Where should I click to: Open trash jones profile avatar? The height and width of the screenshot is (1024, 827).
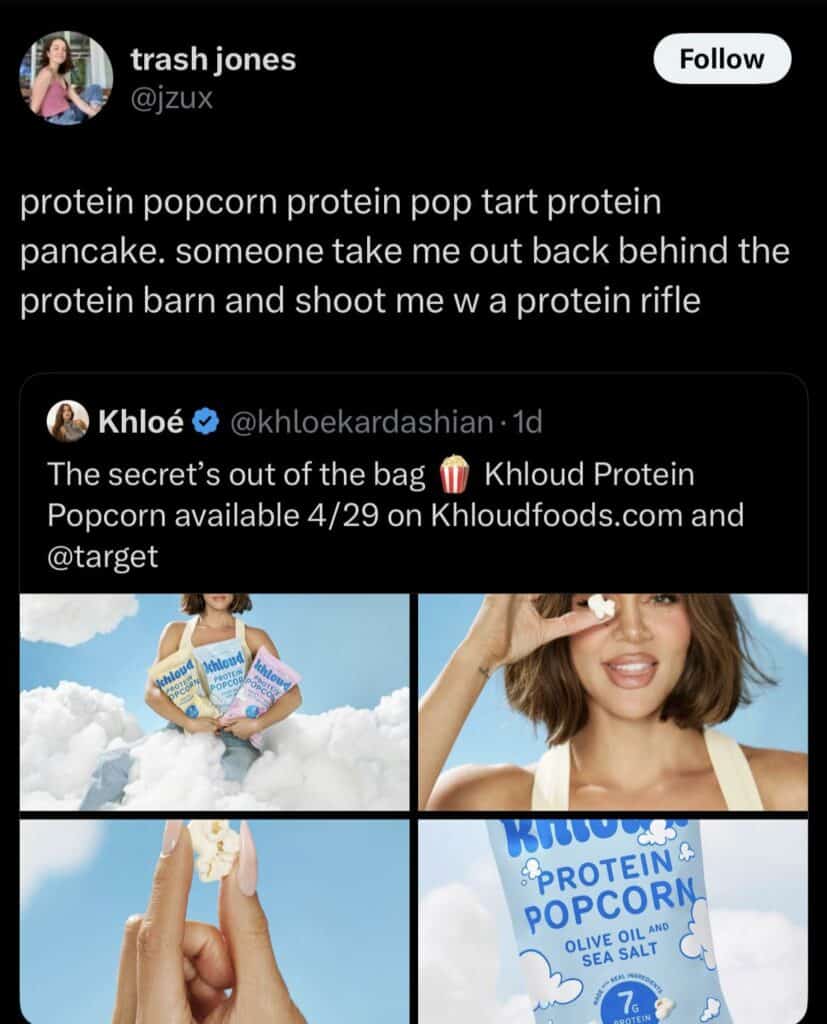coord(65,78)
